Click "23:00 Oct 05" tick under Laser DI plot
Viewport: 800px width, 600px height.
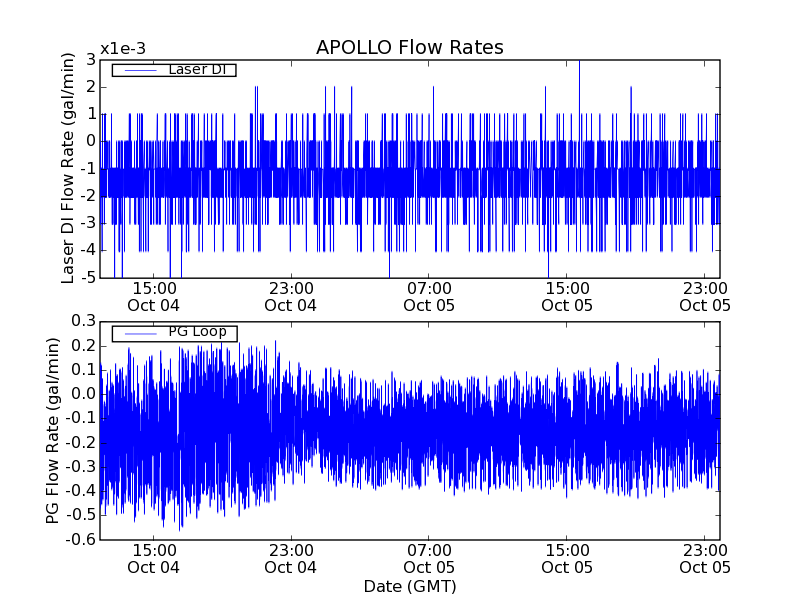pyautogui.click(x=705, y=297)
